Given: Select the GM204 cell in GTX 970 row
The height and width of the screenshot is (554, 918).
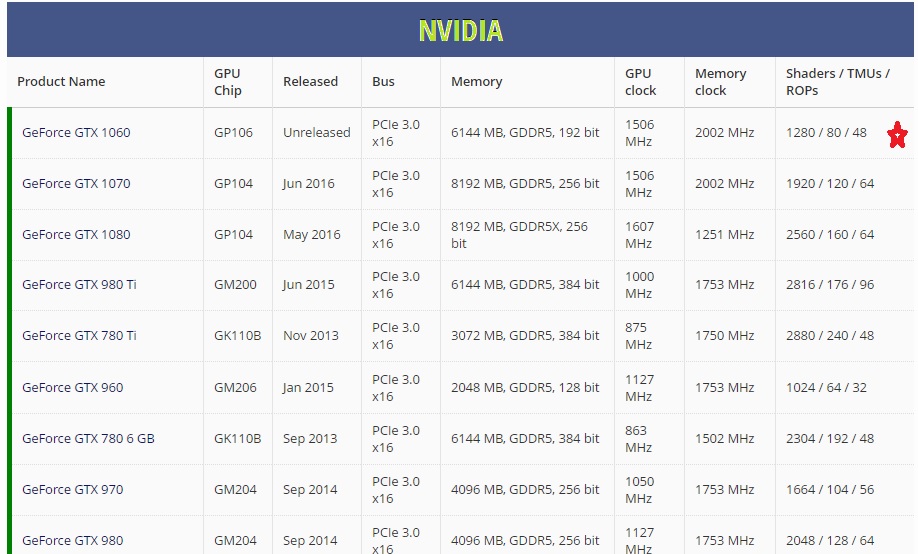Looking at the screenshot, I should [235, 490].
